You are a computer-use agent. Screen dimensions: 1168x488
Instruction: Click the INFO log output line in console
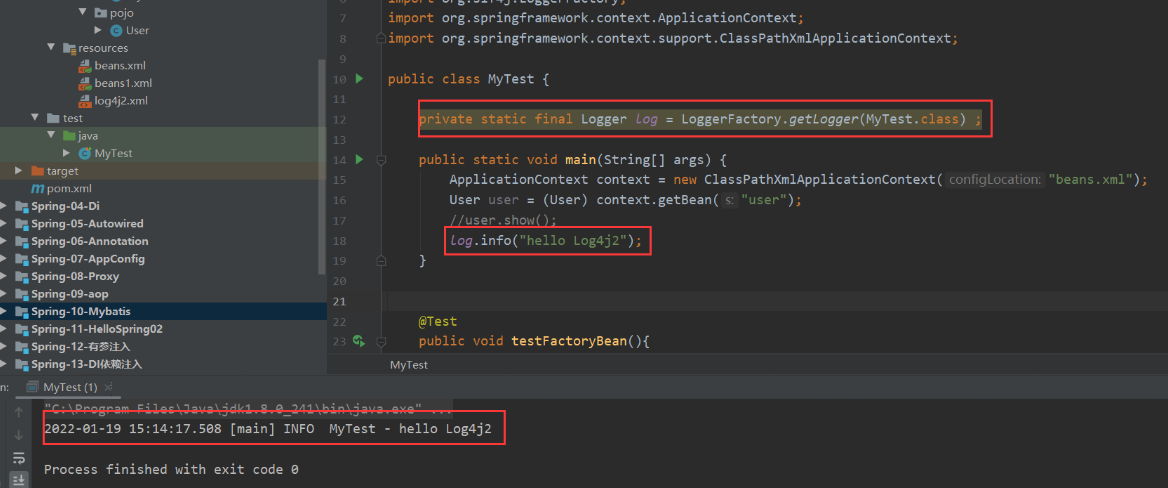(267, 428)
